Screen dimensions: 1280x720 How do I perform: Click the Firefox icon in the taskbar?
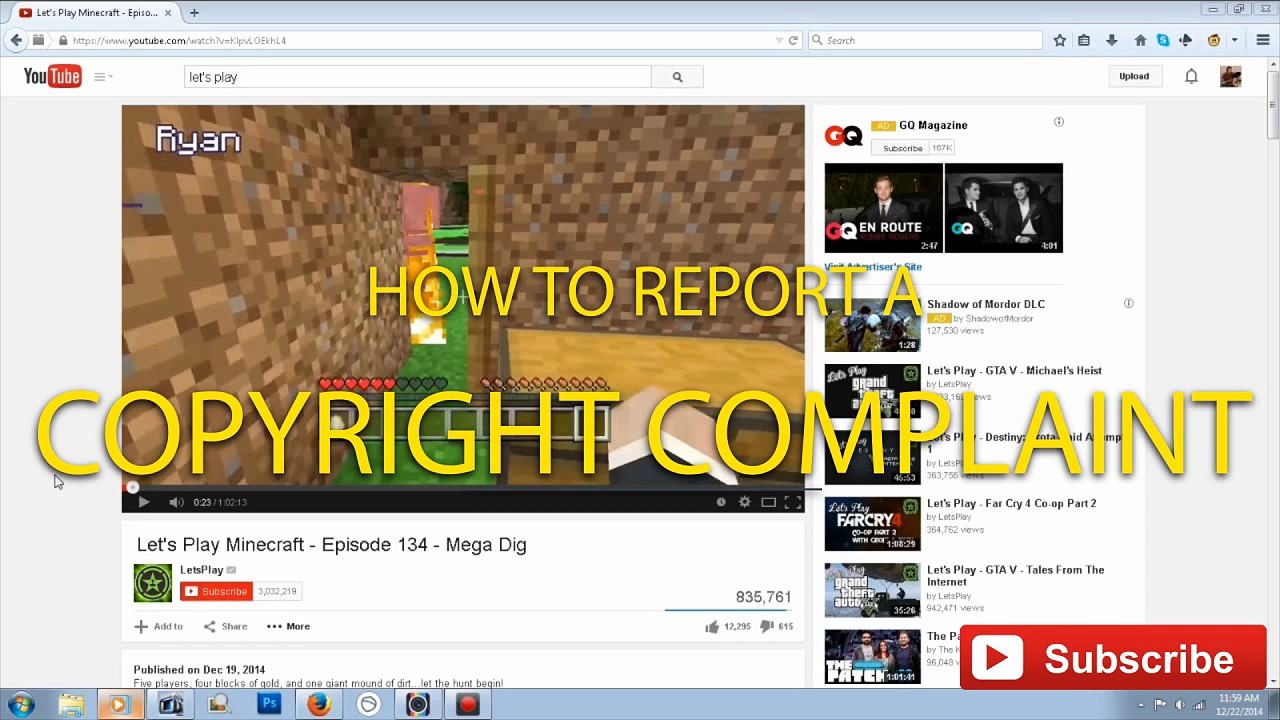[x=319, y=704]
